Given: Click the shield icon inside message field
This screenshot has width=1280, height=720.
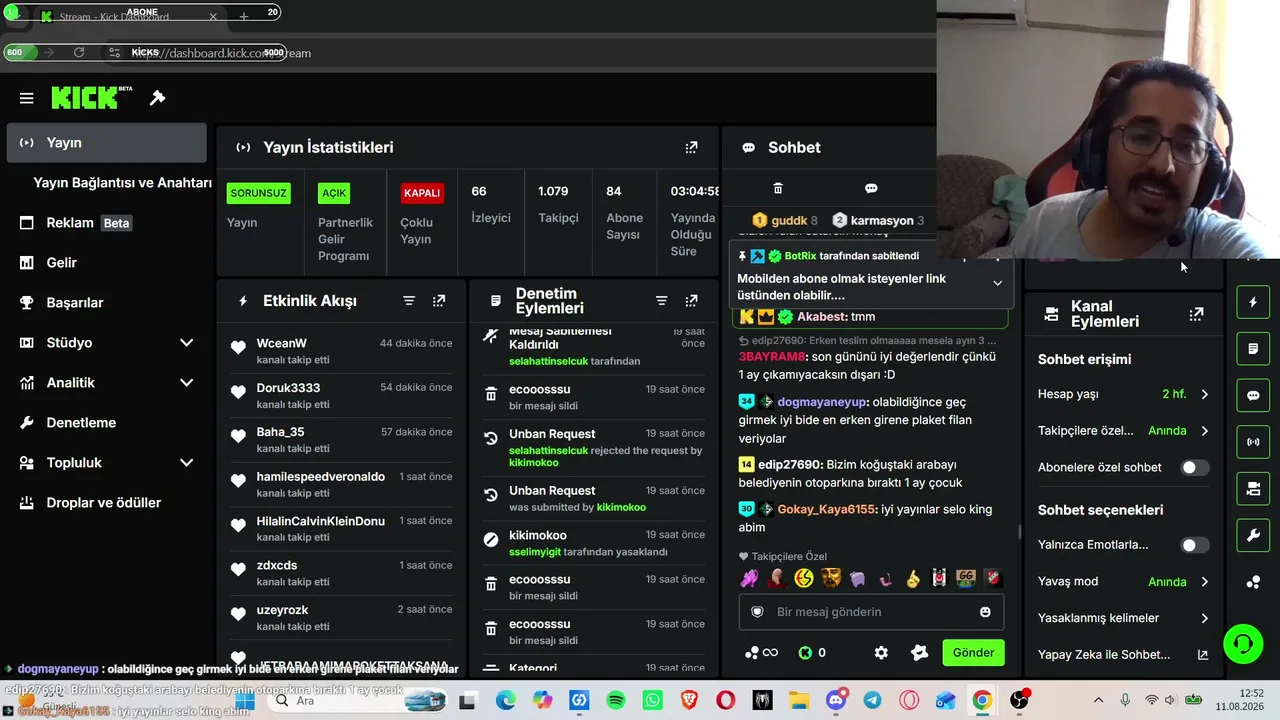Looking at the screenshot, I should tap(757, 612).
